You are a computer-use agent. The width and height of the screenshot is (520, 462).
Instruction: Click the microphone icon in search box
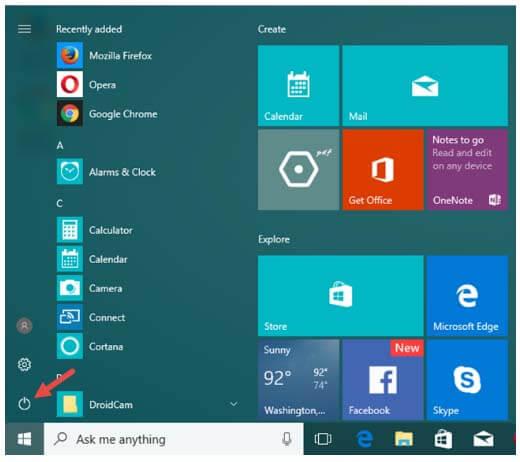point(287,439)
